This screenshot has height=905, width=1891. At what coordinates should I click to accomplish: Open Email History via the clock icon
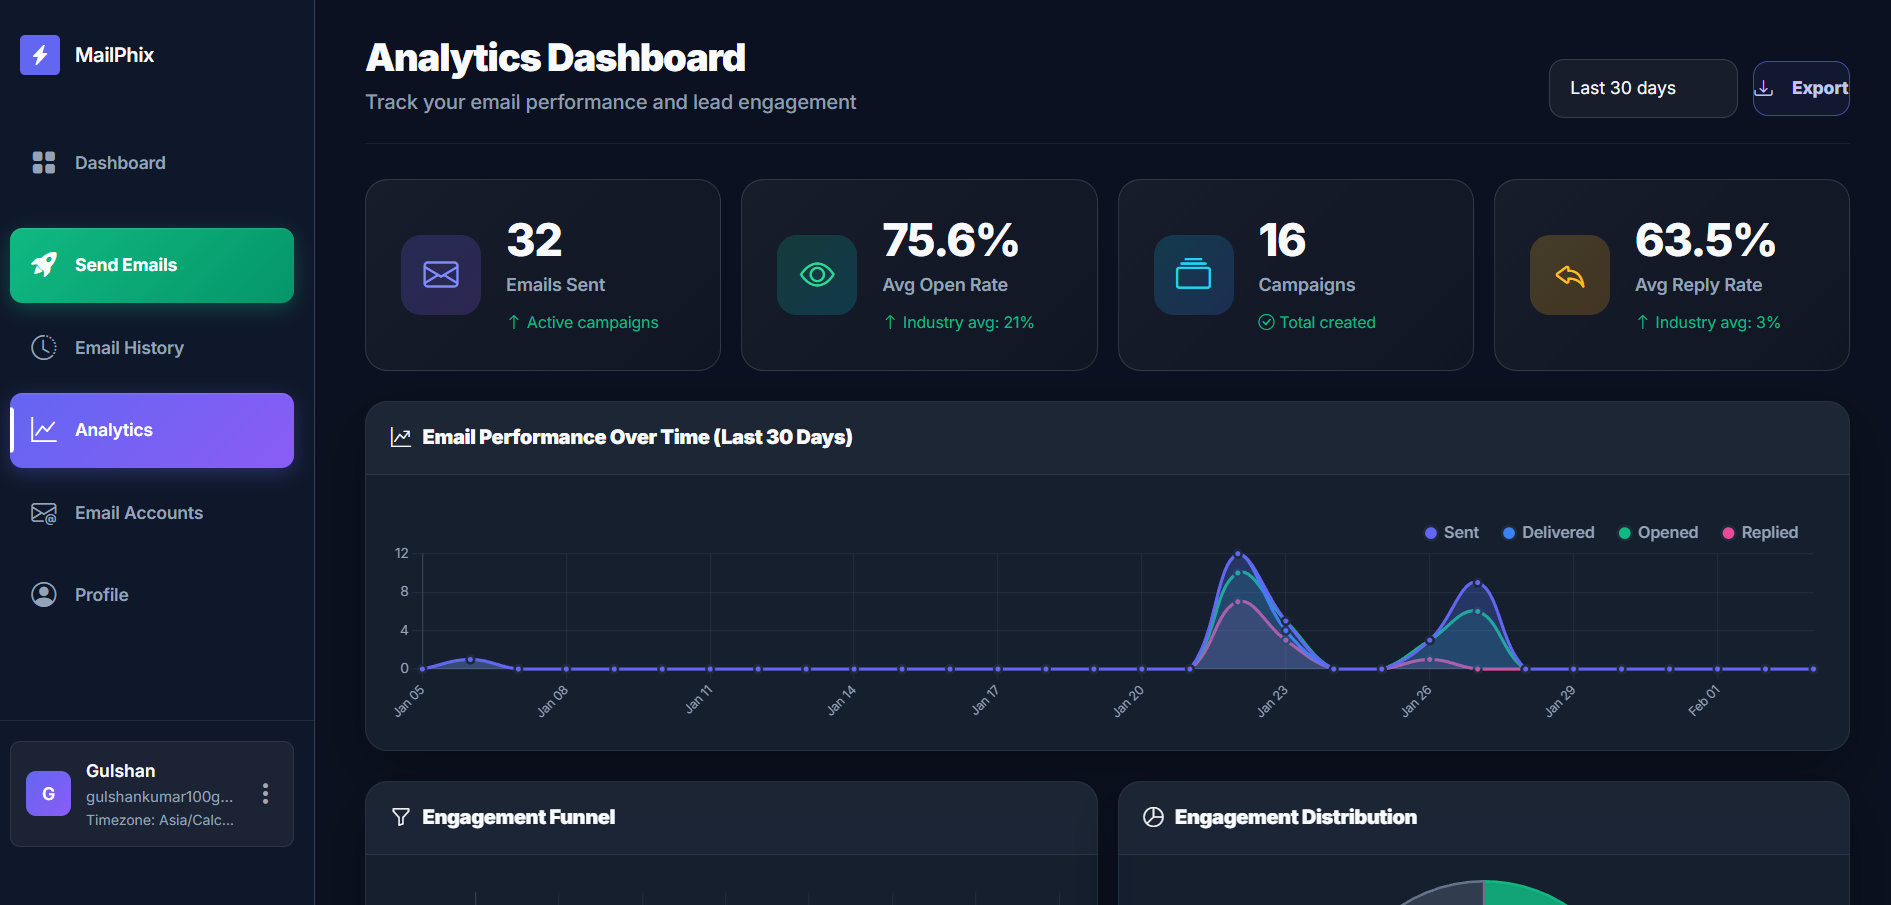tap(44, 347)
